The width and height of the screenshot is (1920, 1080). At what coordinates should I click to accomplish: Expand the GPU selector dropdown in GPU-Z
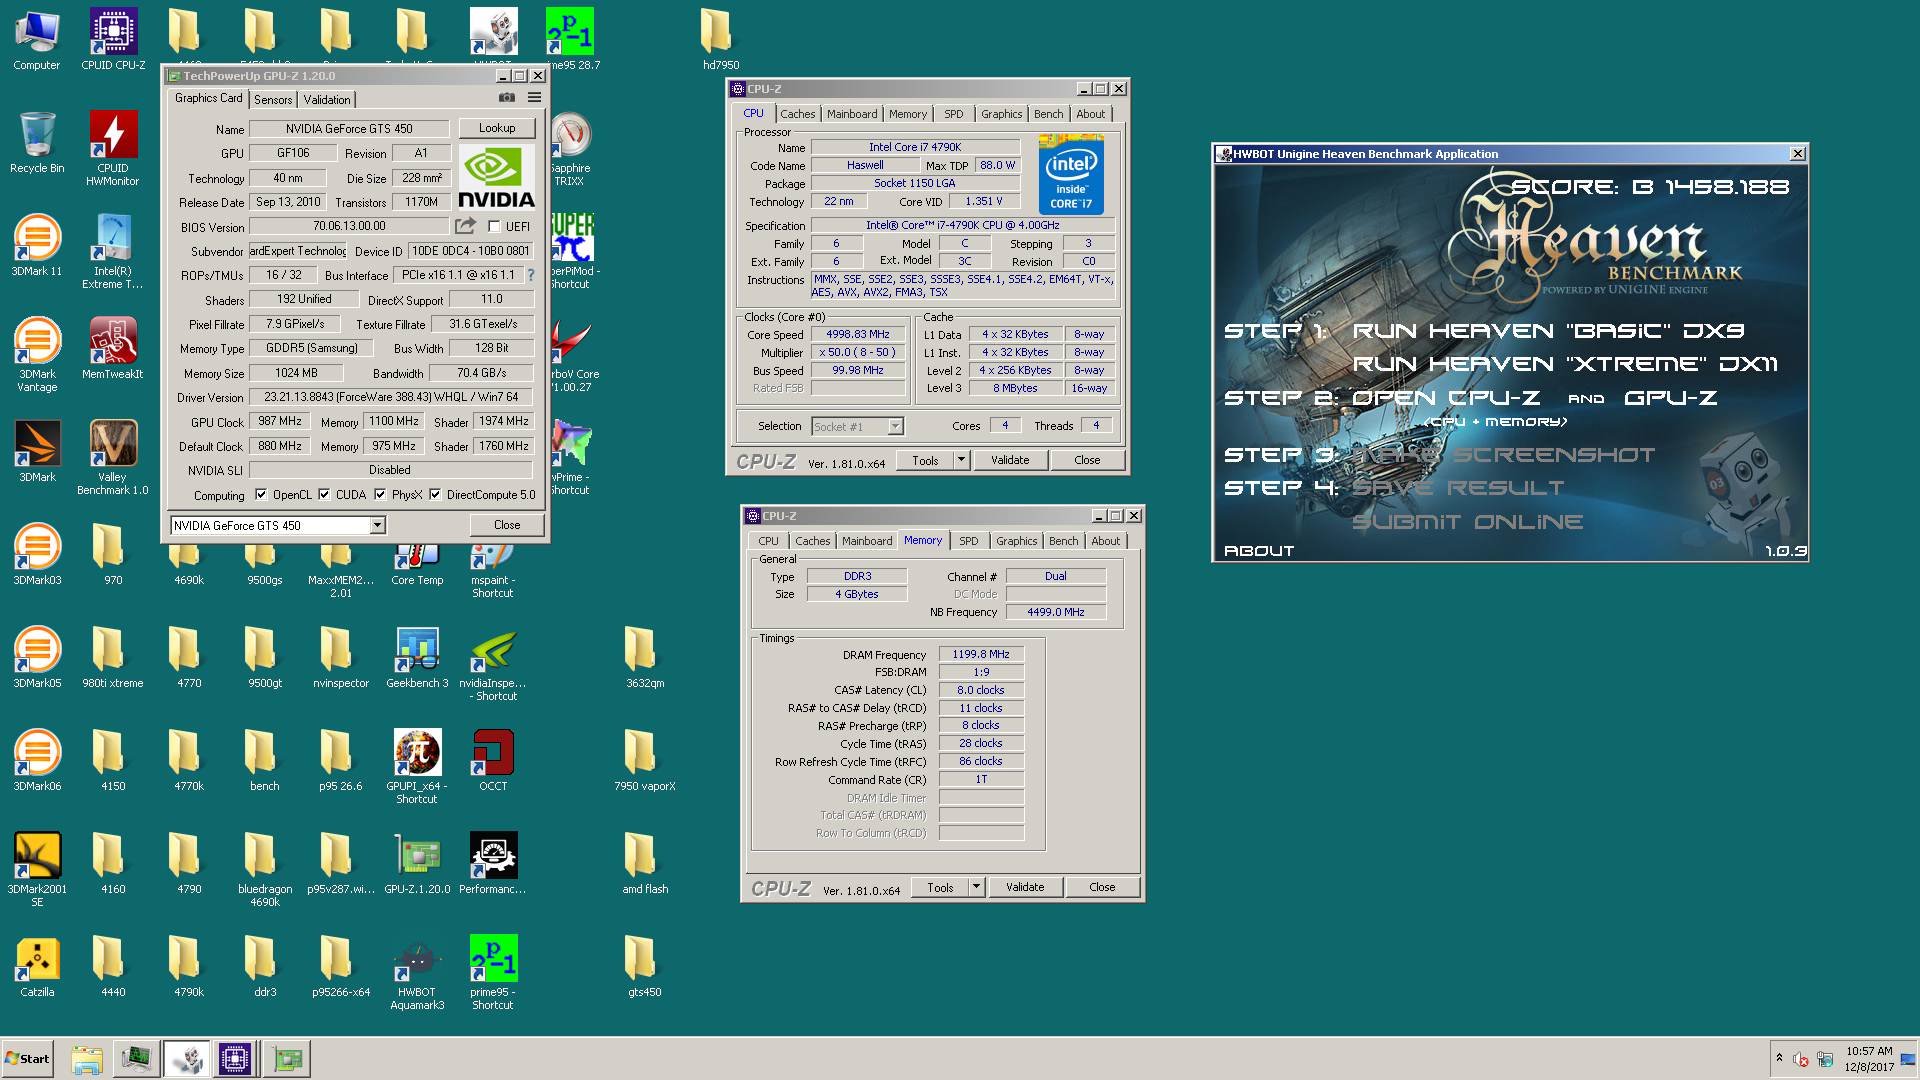click(x=377, y=526)
